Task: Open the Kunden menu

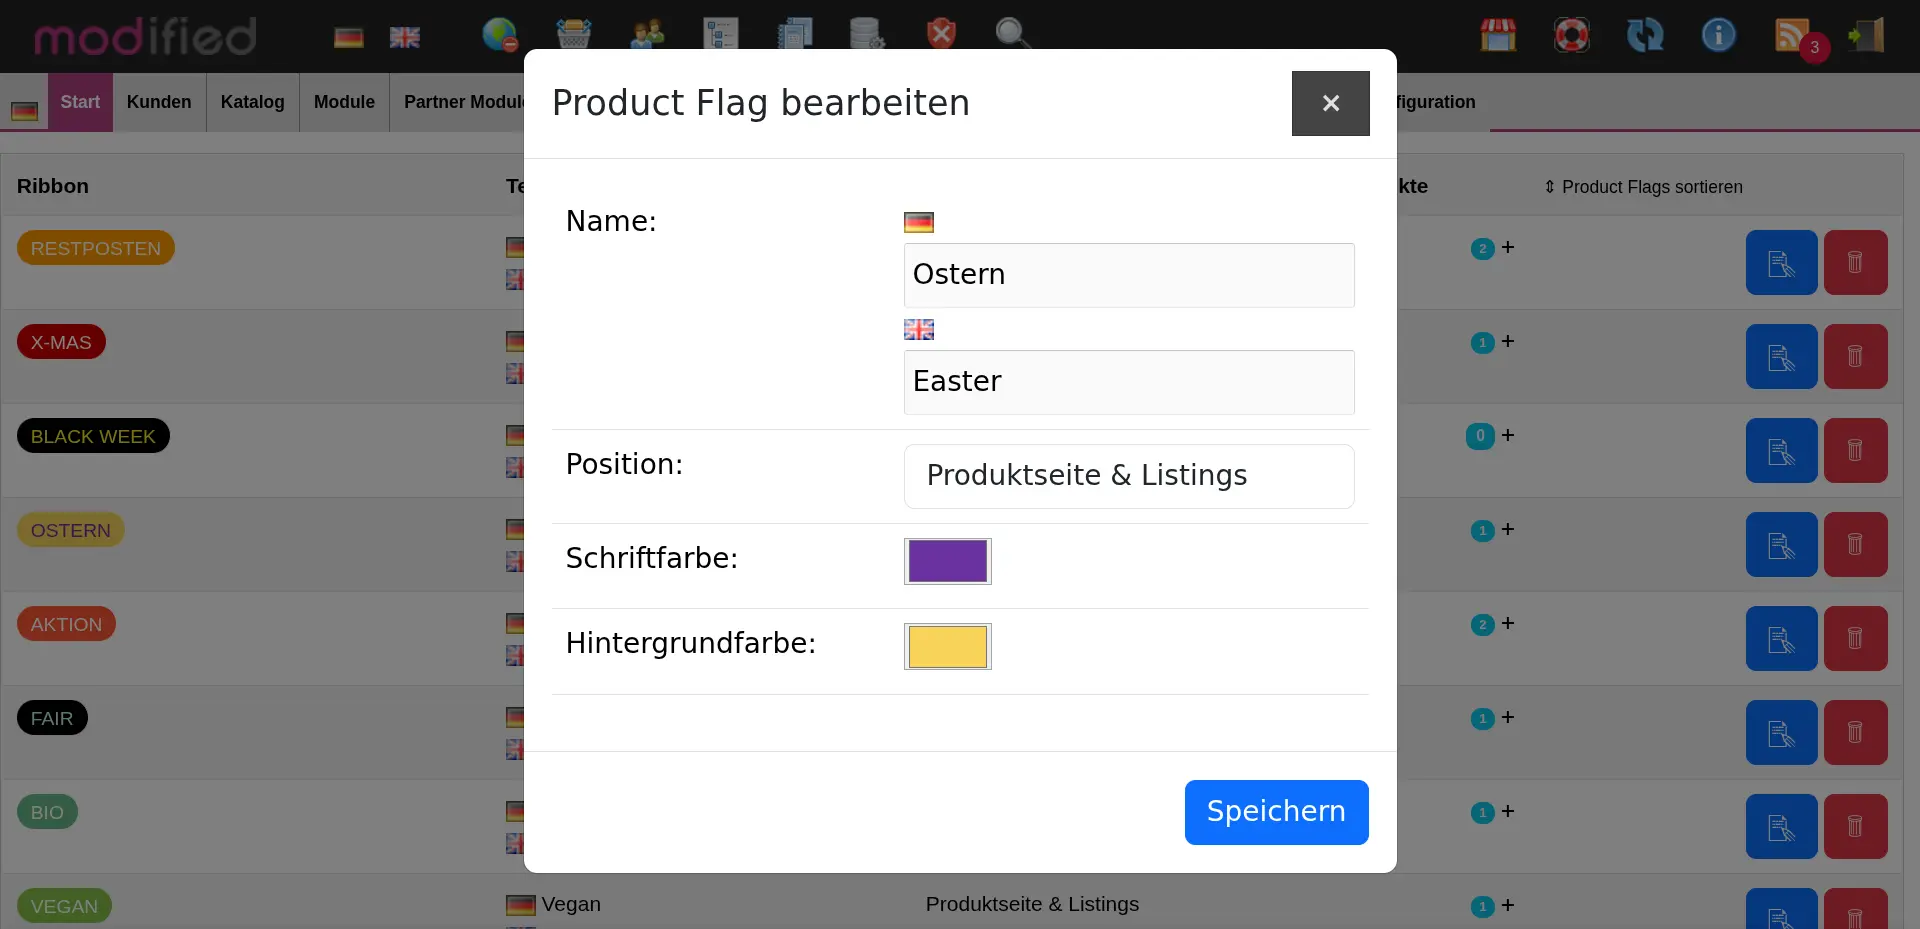Action: click(159, 102)
